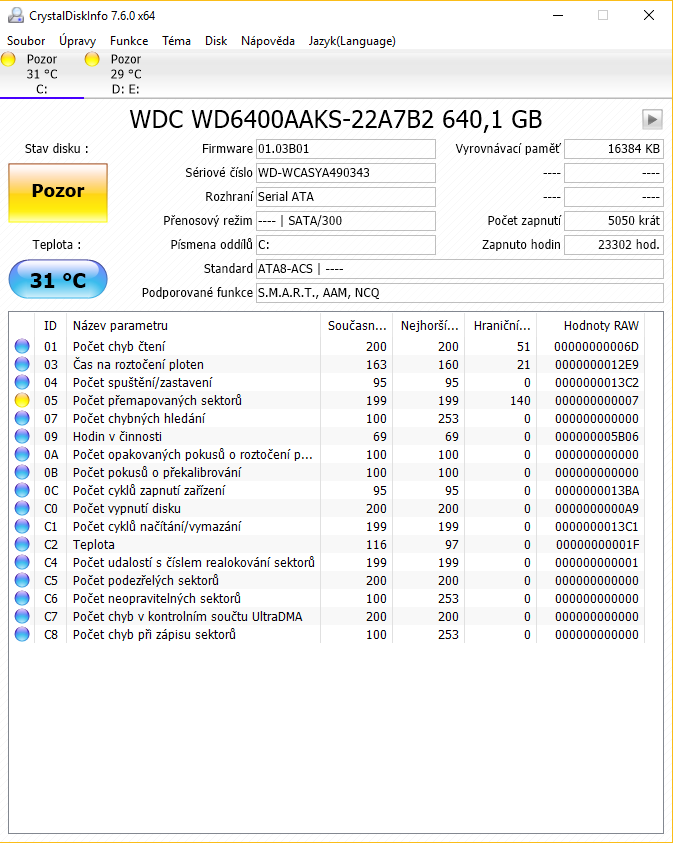Click the blue status dot for attribute C2
The width and height of the screenshot is (673, 843).
point(22,545)
